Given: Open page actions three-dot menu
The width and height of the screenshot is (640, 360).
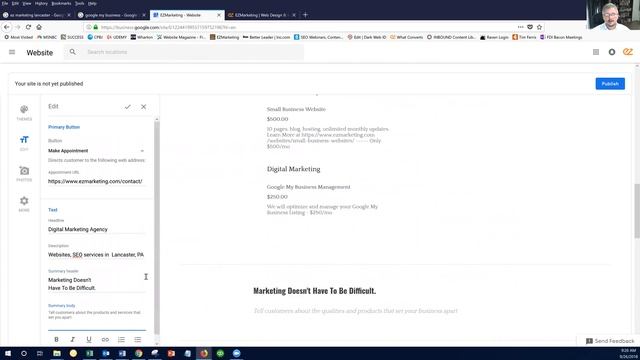Looking at the screenshot, I should point(520,27).
